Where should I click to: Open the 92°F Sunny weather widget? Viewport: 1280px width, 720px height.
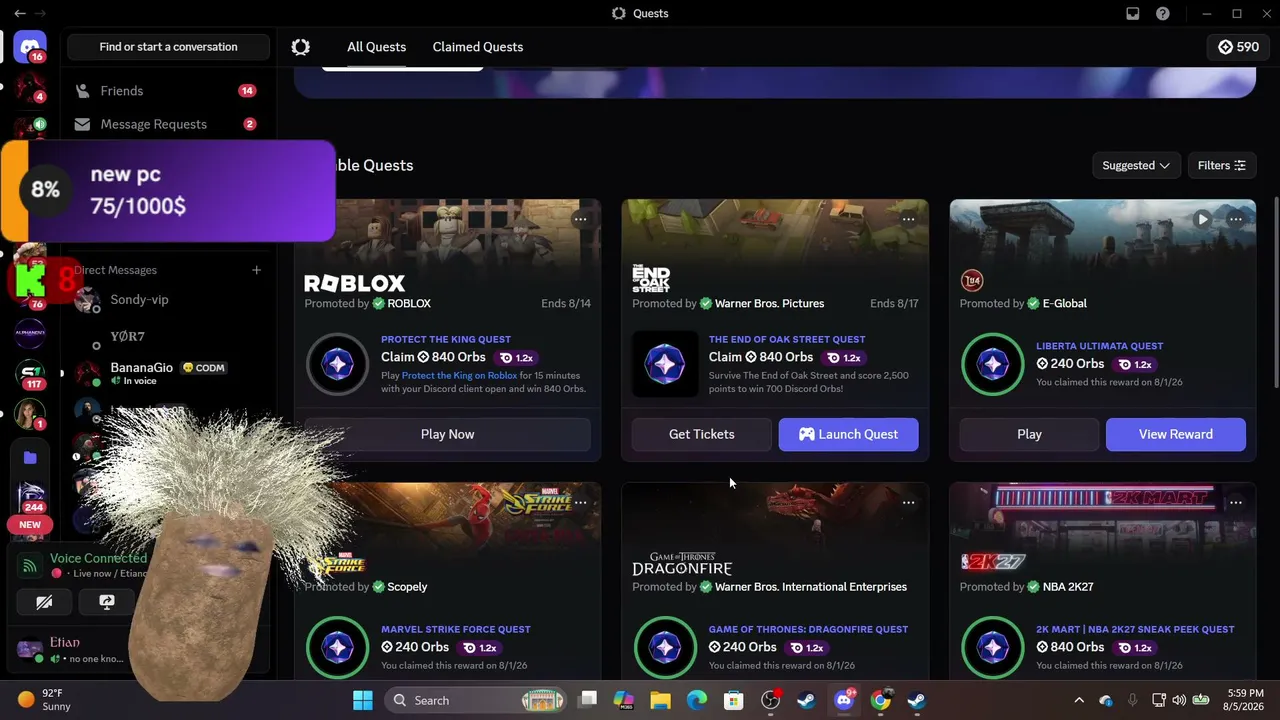[46, 700]
